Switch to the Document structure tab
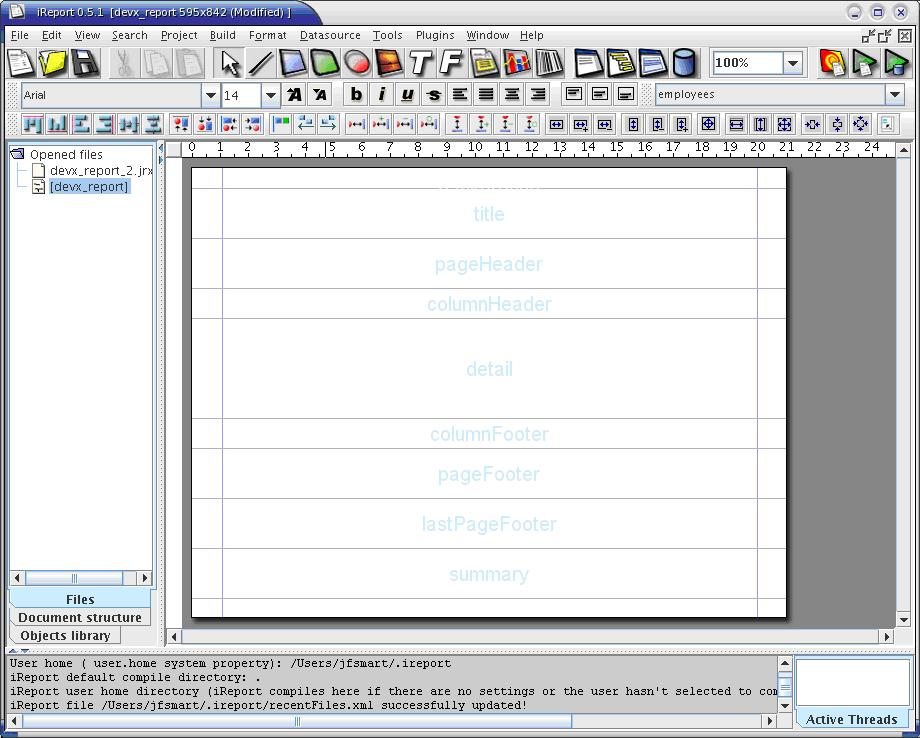920x738 pixels. pyautogui.click(x=80, y=618)
